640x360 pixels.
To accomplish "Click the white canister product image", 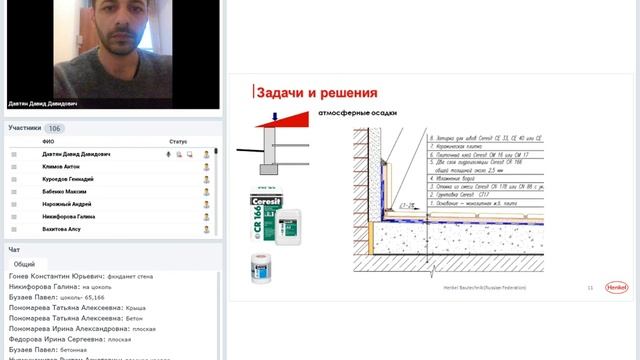I will (288, 227).
